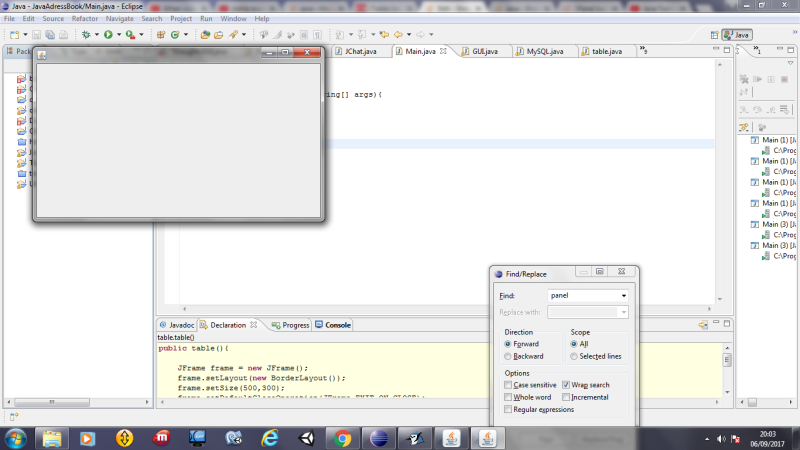
Task: Open the Debug configurations dropdown arrow
Action: (x=96, y=35)
